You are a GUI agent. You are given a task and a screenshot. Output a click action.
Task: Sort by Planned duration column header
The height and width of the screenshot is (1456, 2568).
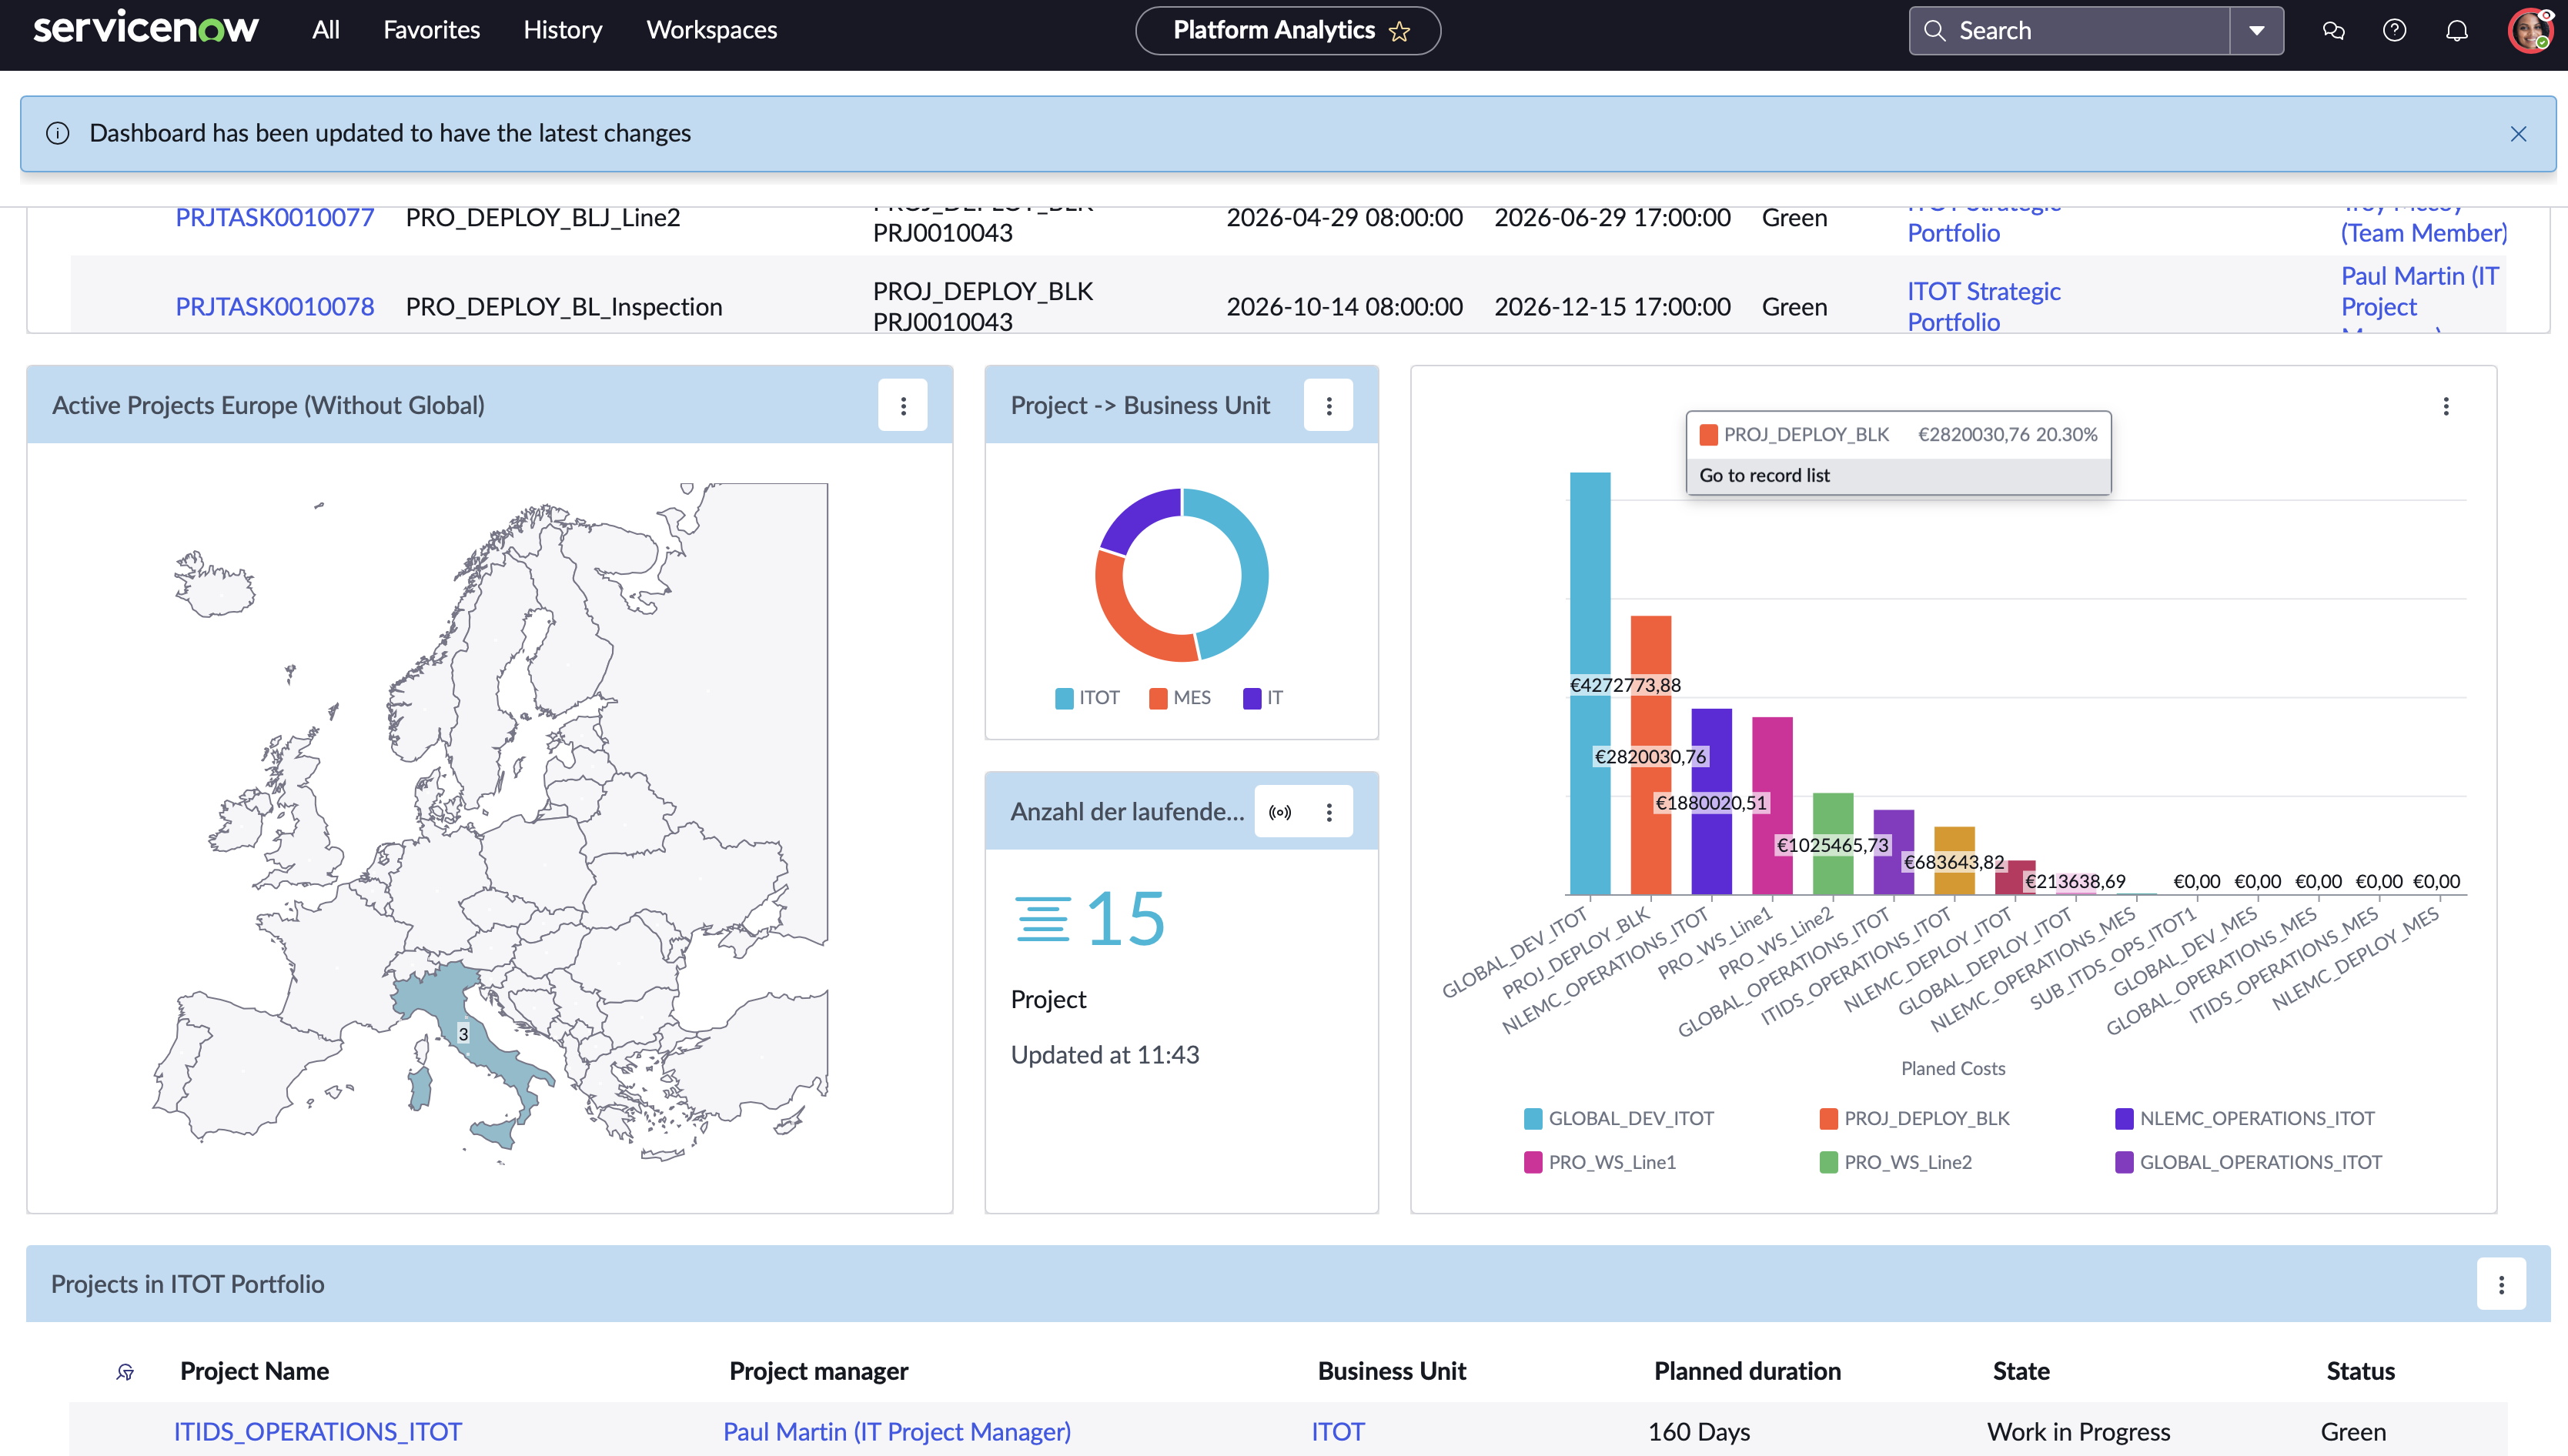(x=1747, y=1372)
